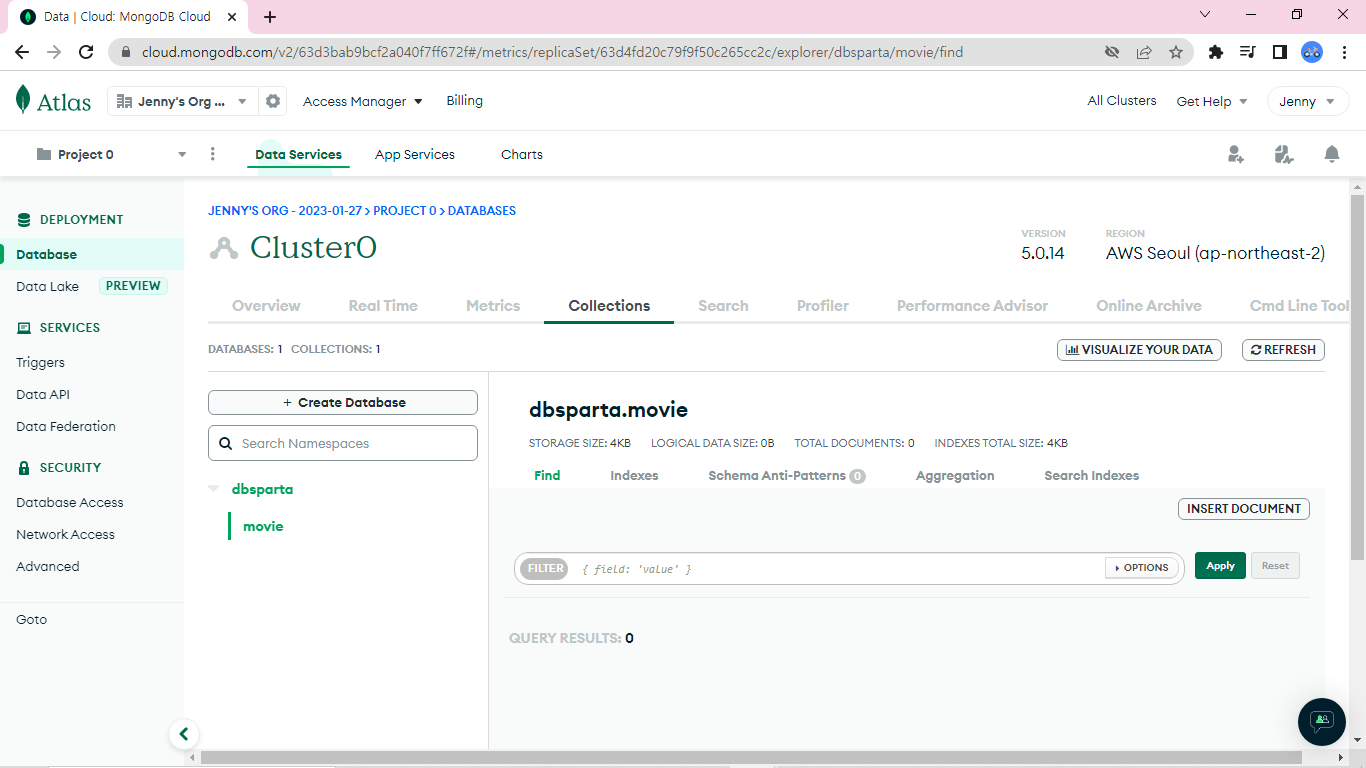Image resolution: width=1366 pixels, height=768 pixels.
Task: Open tab search chevron in title bar
Action: point(1205,14)
